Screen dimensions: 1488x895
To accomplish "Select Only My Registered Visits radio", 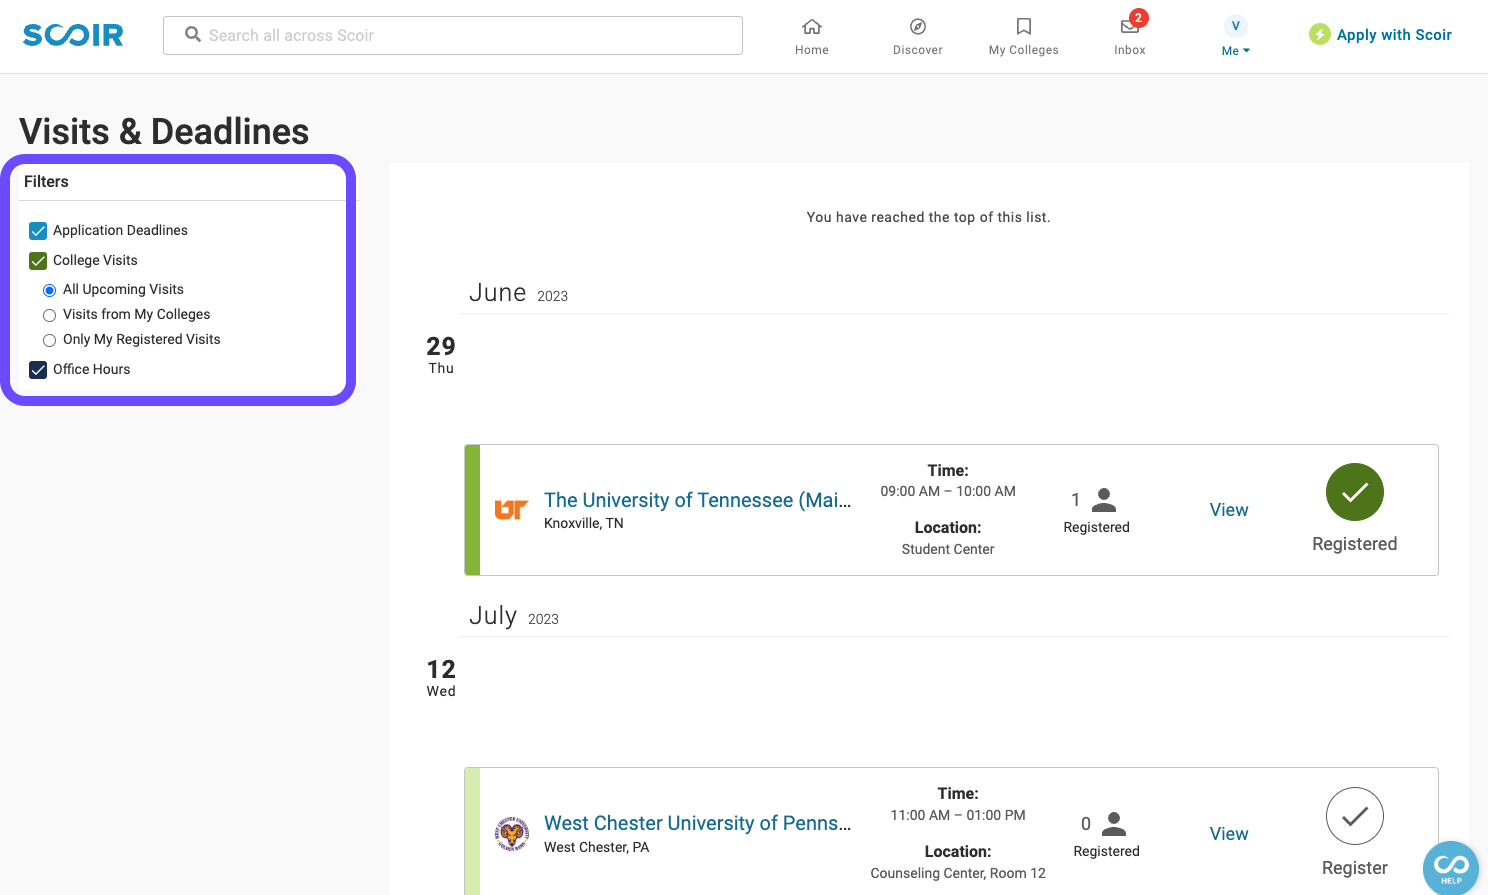I will (x=49, y=340).
